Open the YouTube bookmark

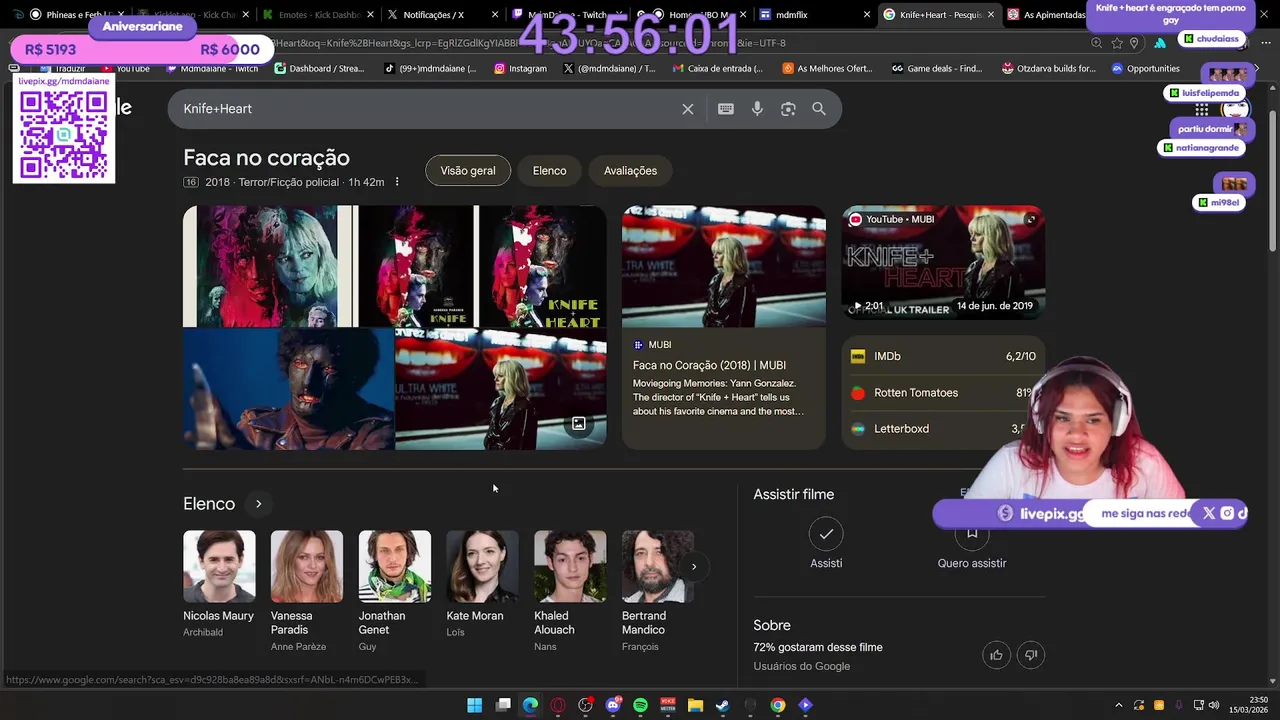coord(127,69)
